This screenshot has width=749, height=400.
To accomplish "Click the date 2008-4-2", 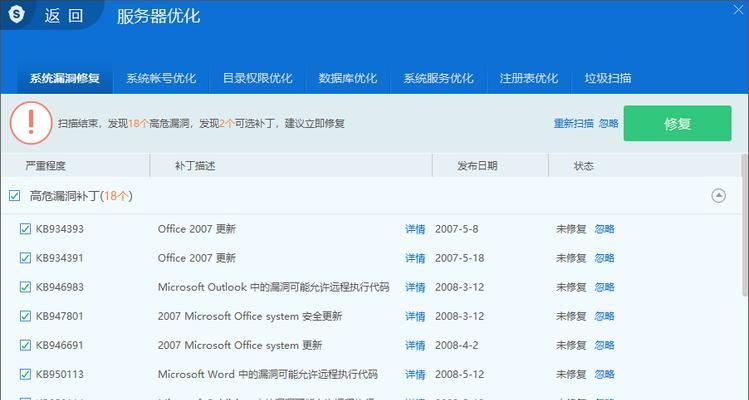I will tap(457, 345).
